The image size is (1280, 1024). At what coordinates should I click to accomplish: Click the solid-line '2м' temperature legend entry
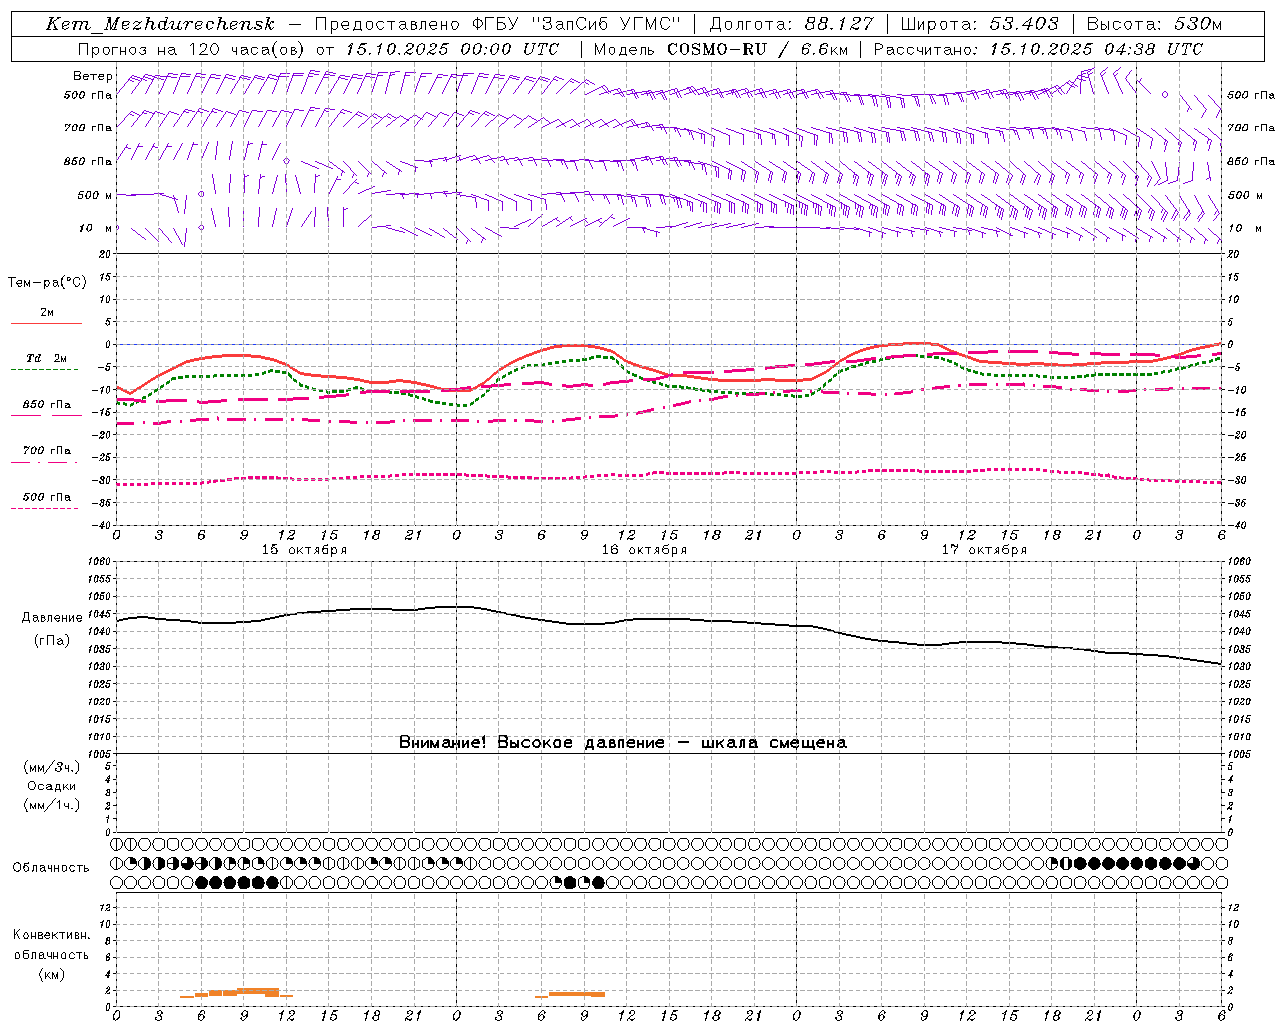(x=46, y=313)
